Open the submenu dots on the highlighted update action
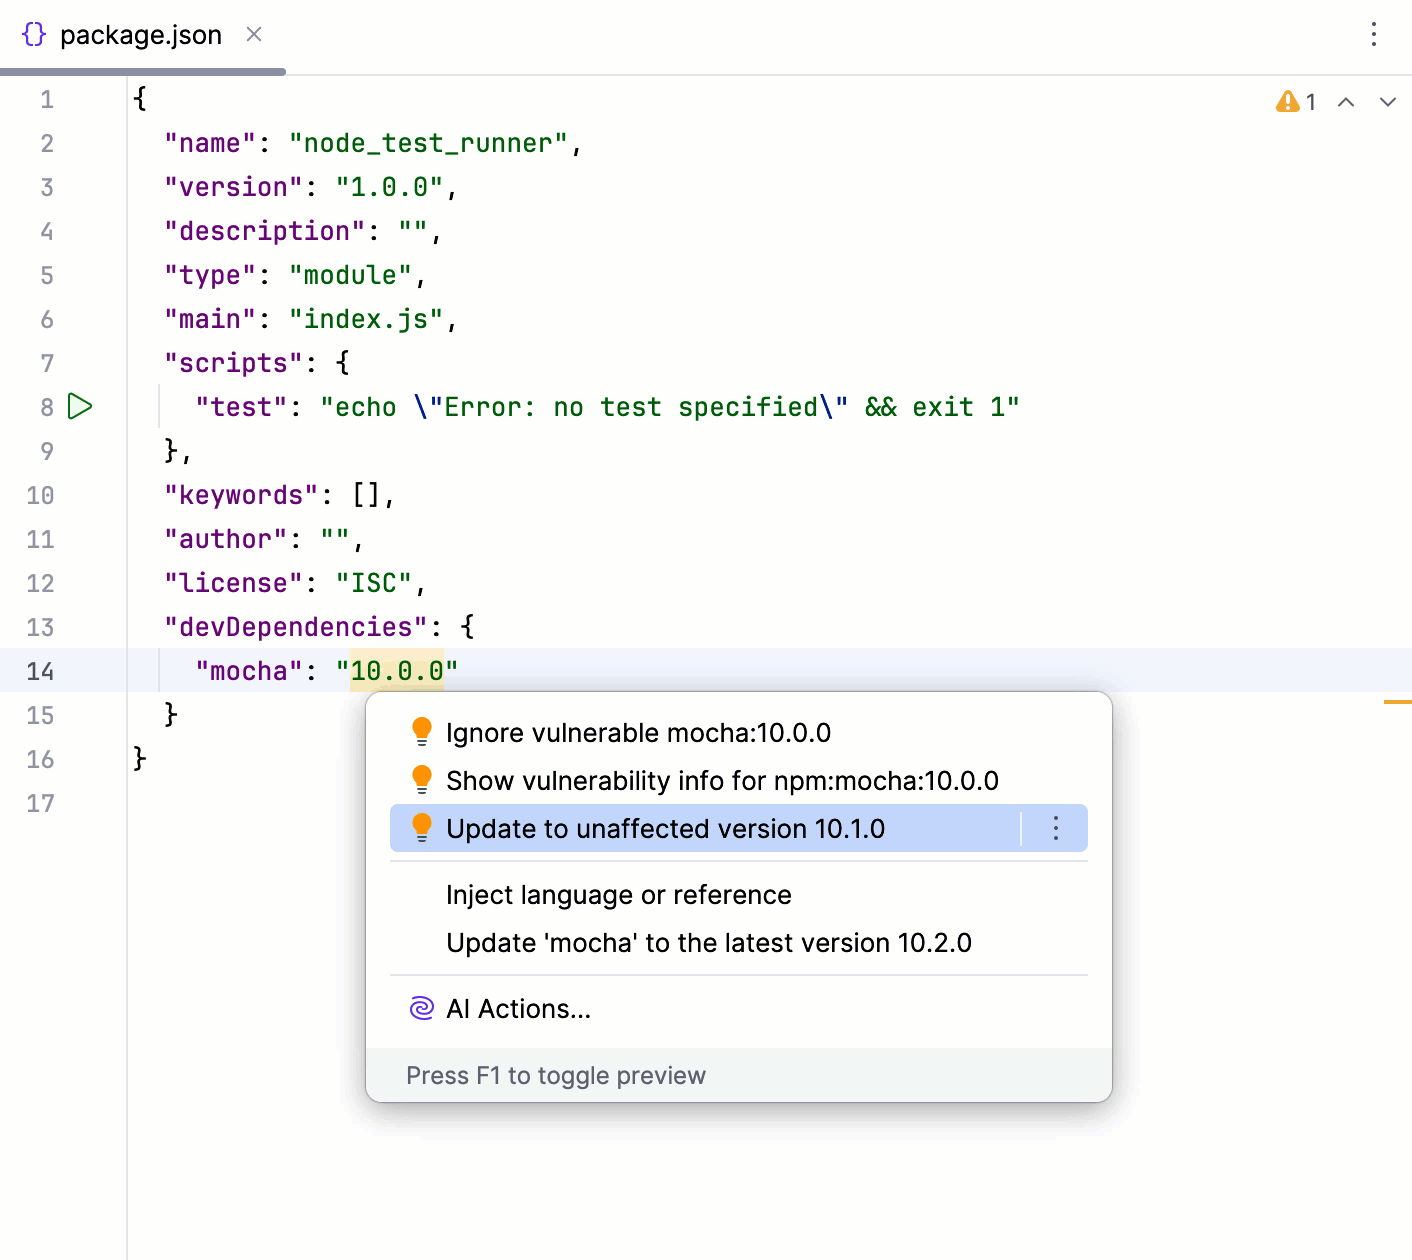The width and height of the screenshot is (1412, 1260). point(1055,828)
